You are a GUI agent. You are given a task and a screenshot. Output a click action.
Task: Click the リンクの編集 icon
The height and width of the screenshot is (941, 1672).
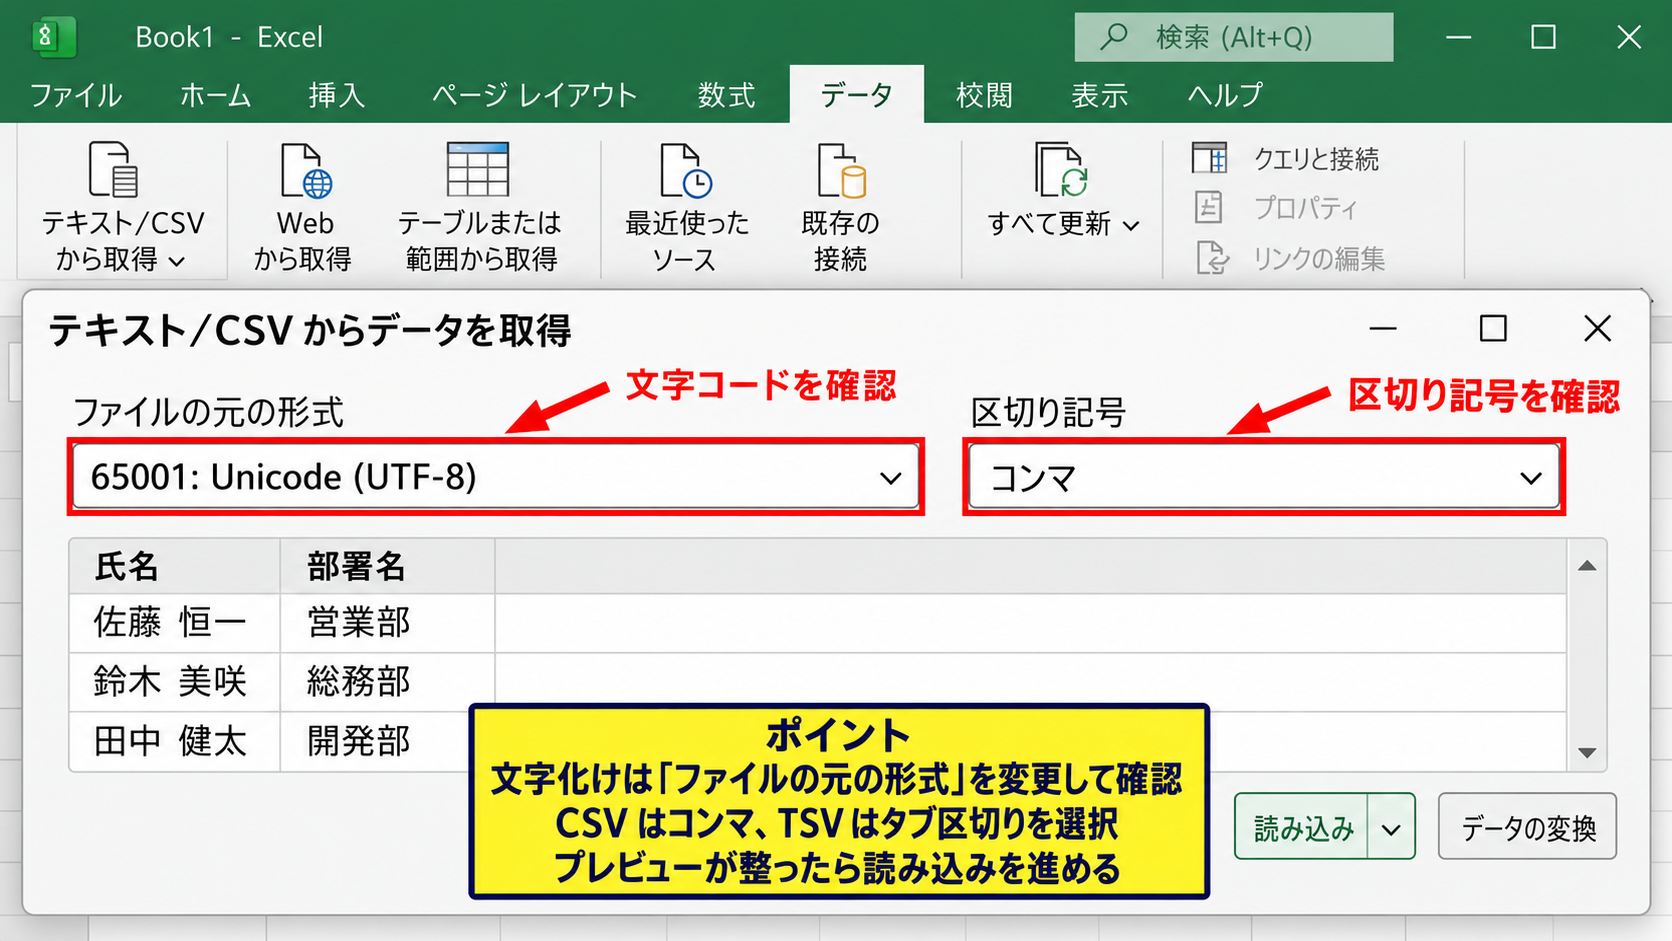tap(1212, 258)
